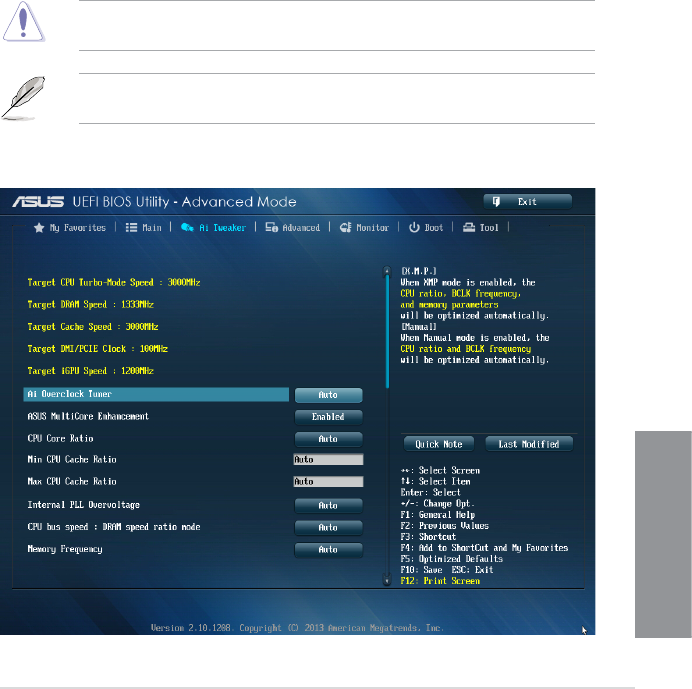692x689 pixels.
Task: Select the Memory Frequency label
Action: coord(65,549)
